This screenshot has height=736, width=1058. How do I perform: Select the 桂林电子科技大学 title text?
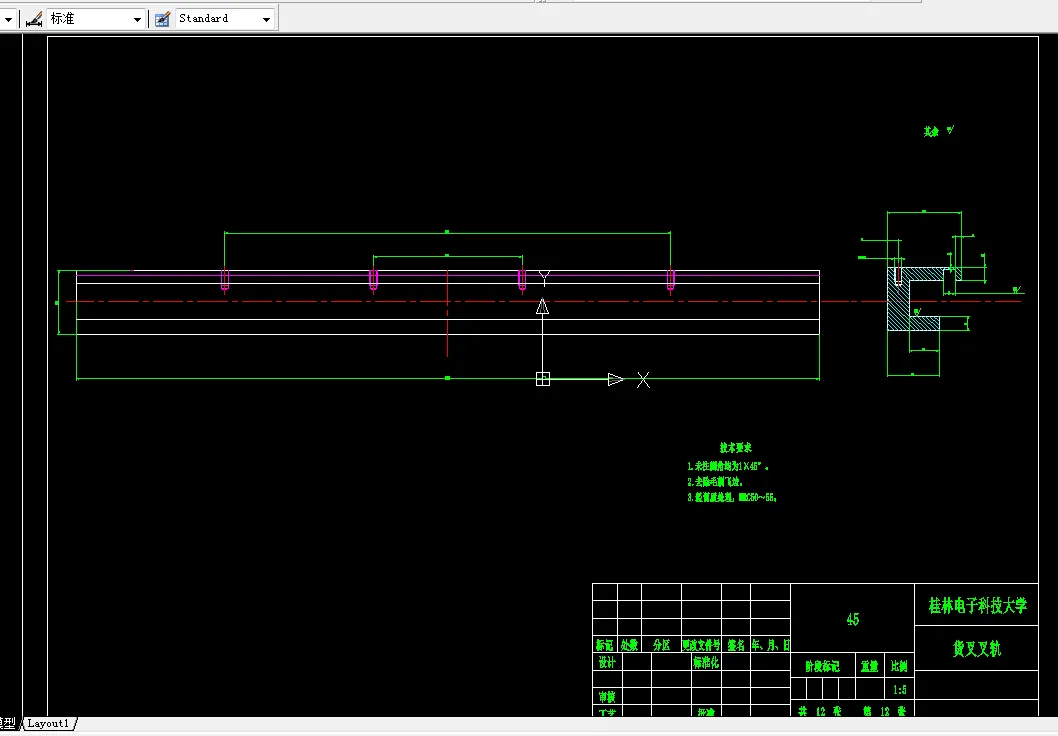977,605
